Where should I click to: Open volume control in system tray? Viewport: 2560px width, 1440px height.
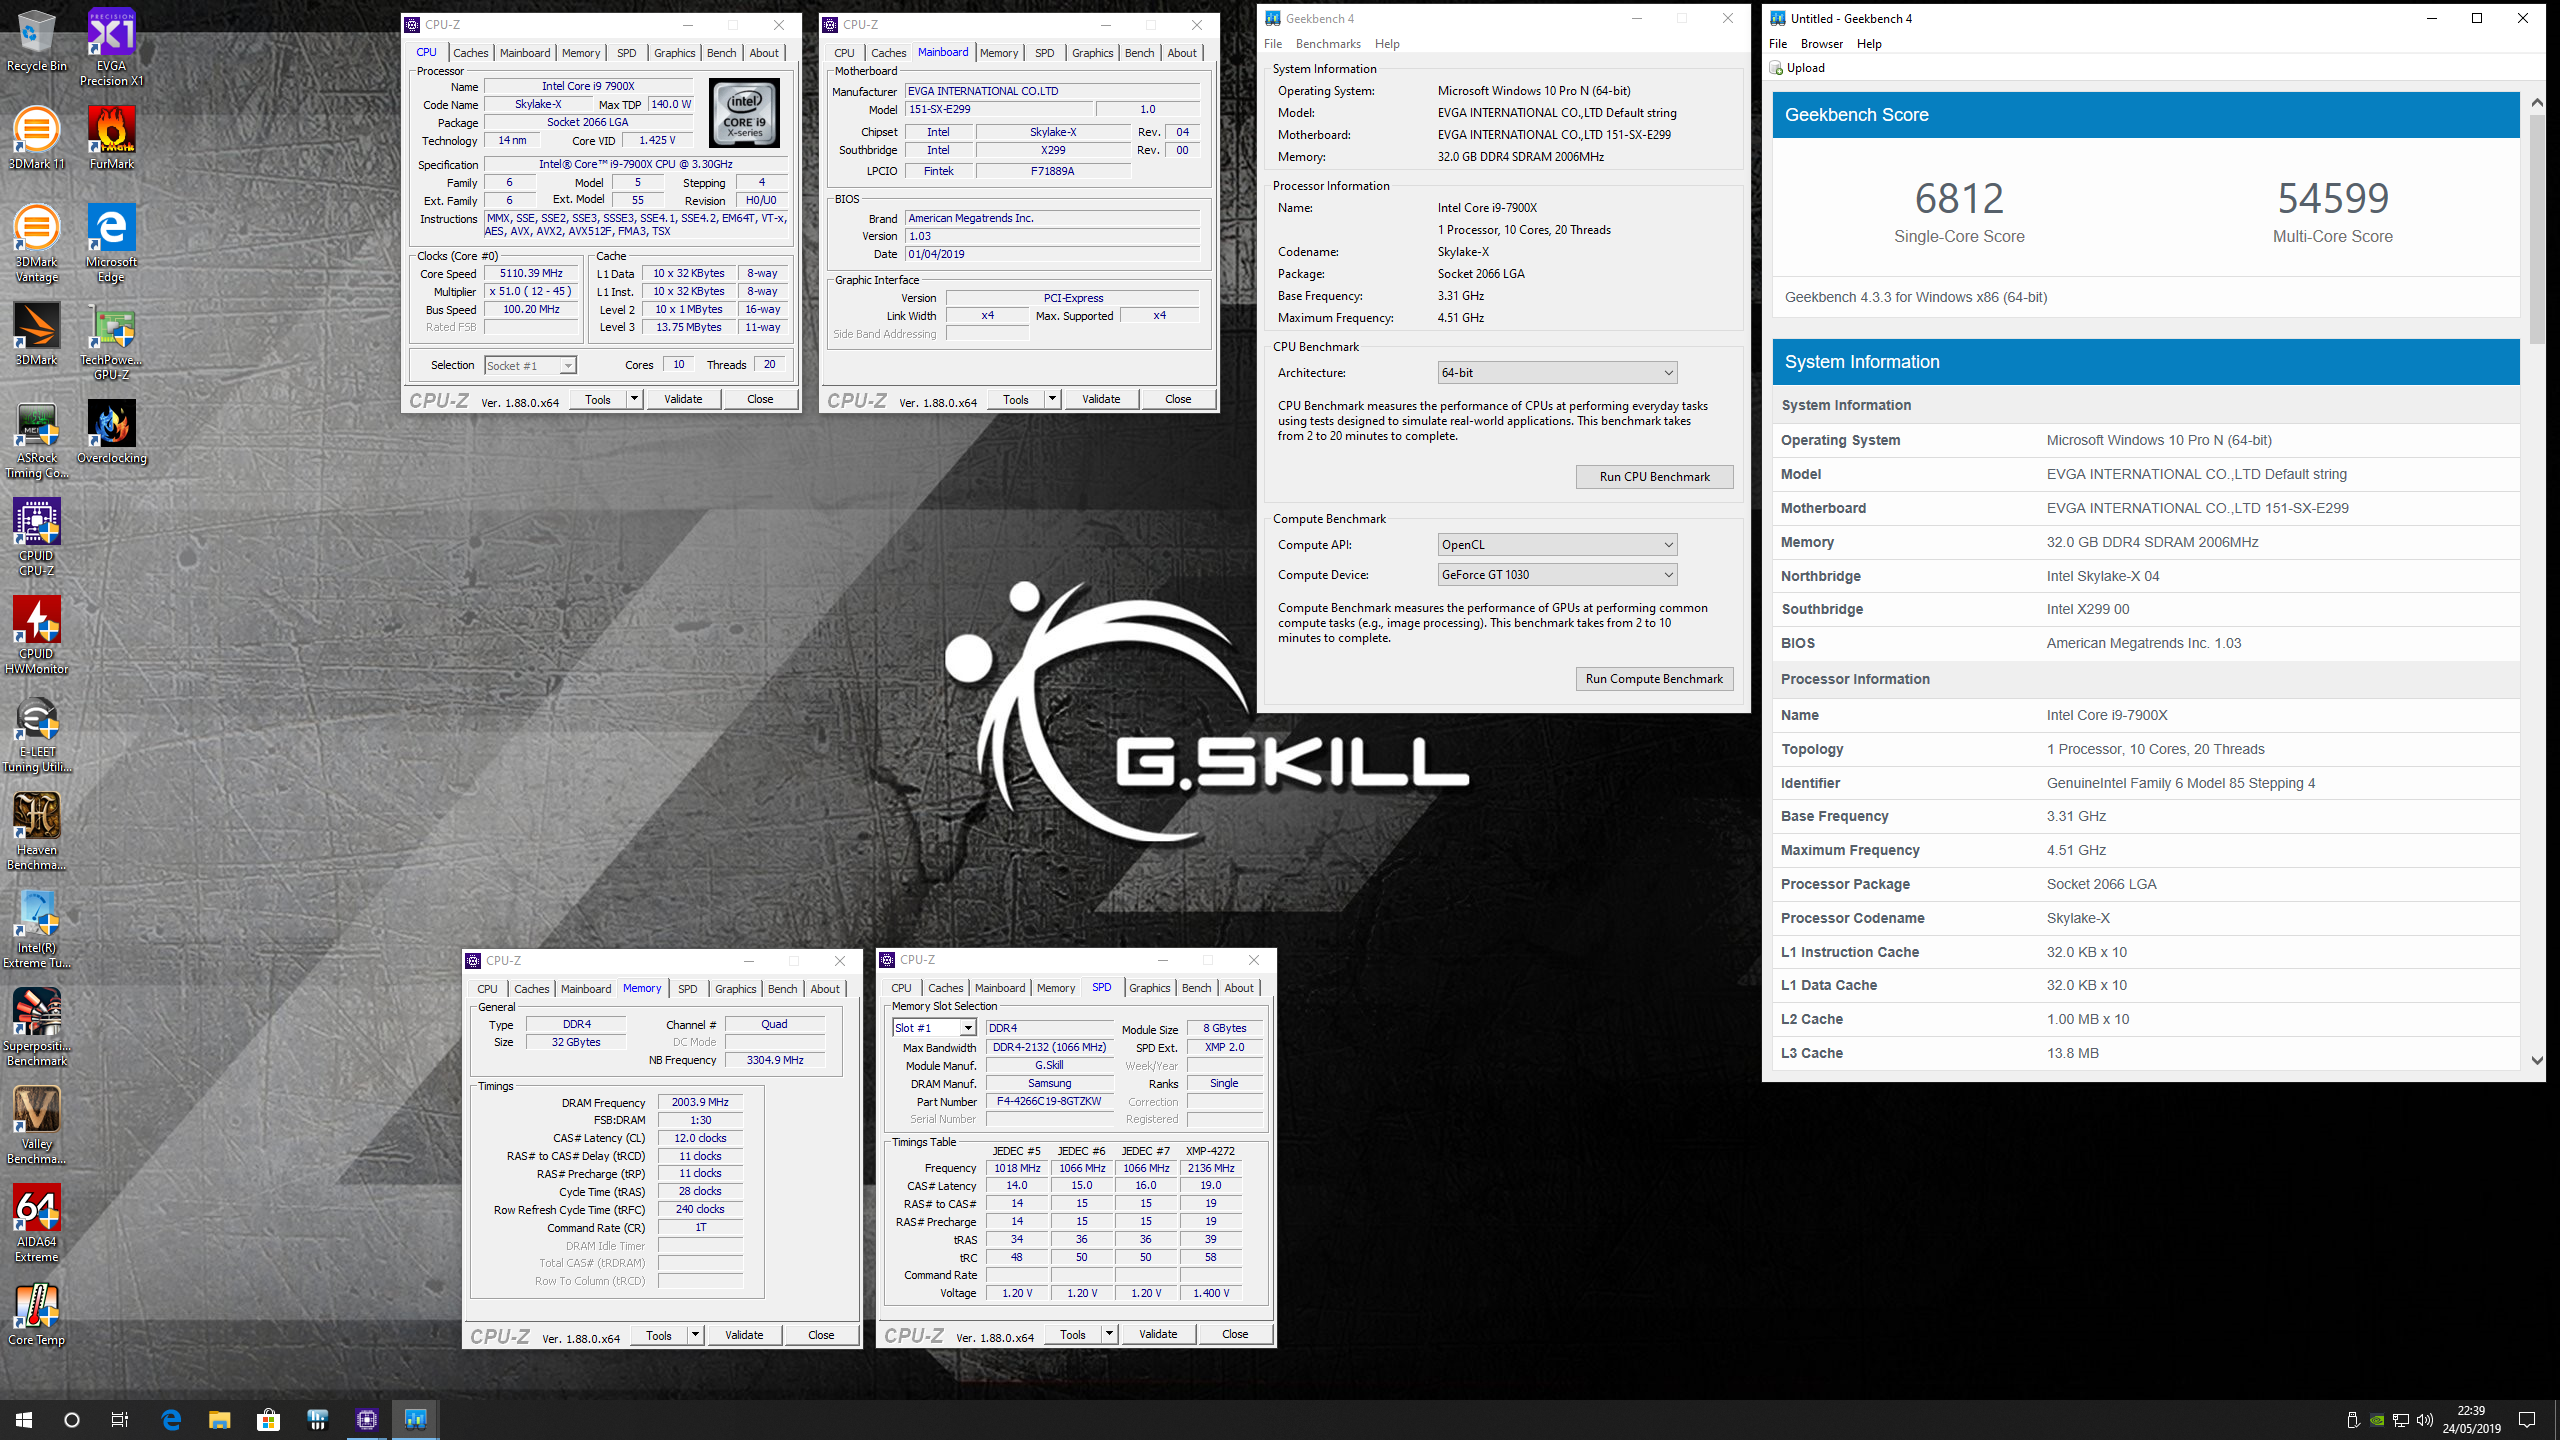[2424, 1420]
